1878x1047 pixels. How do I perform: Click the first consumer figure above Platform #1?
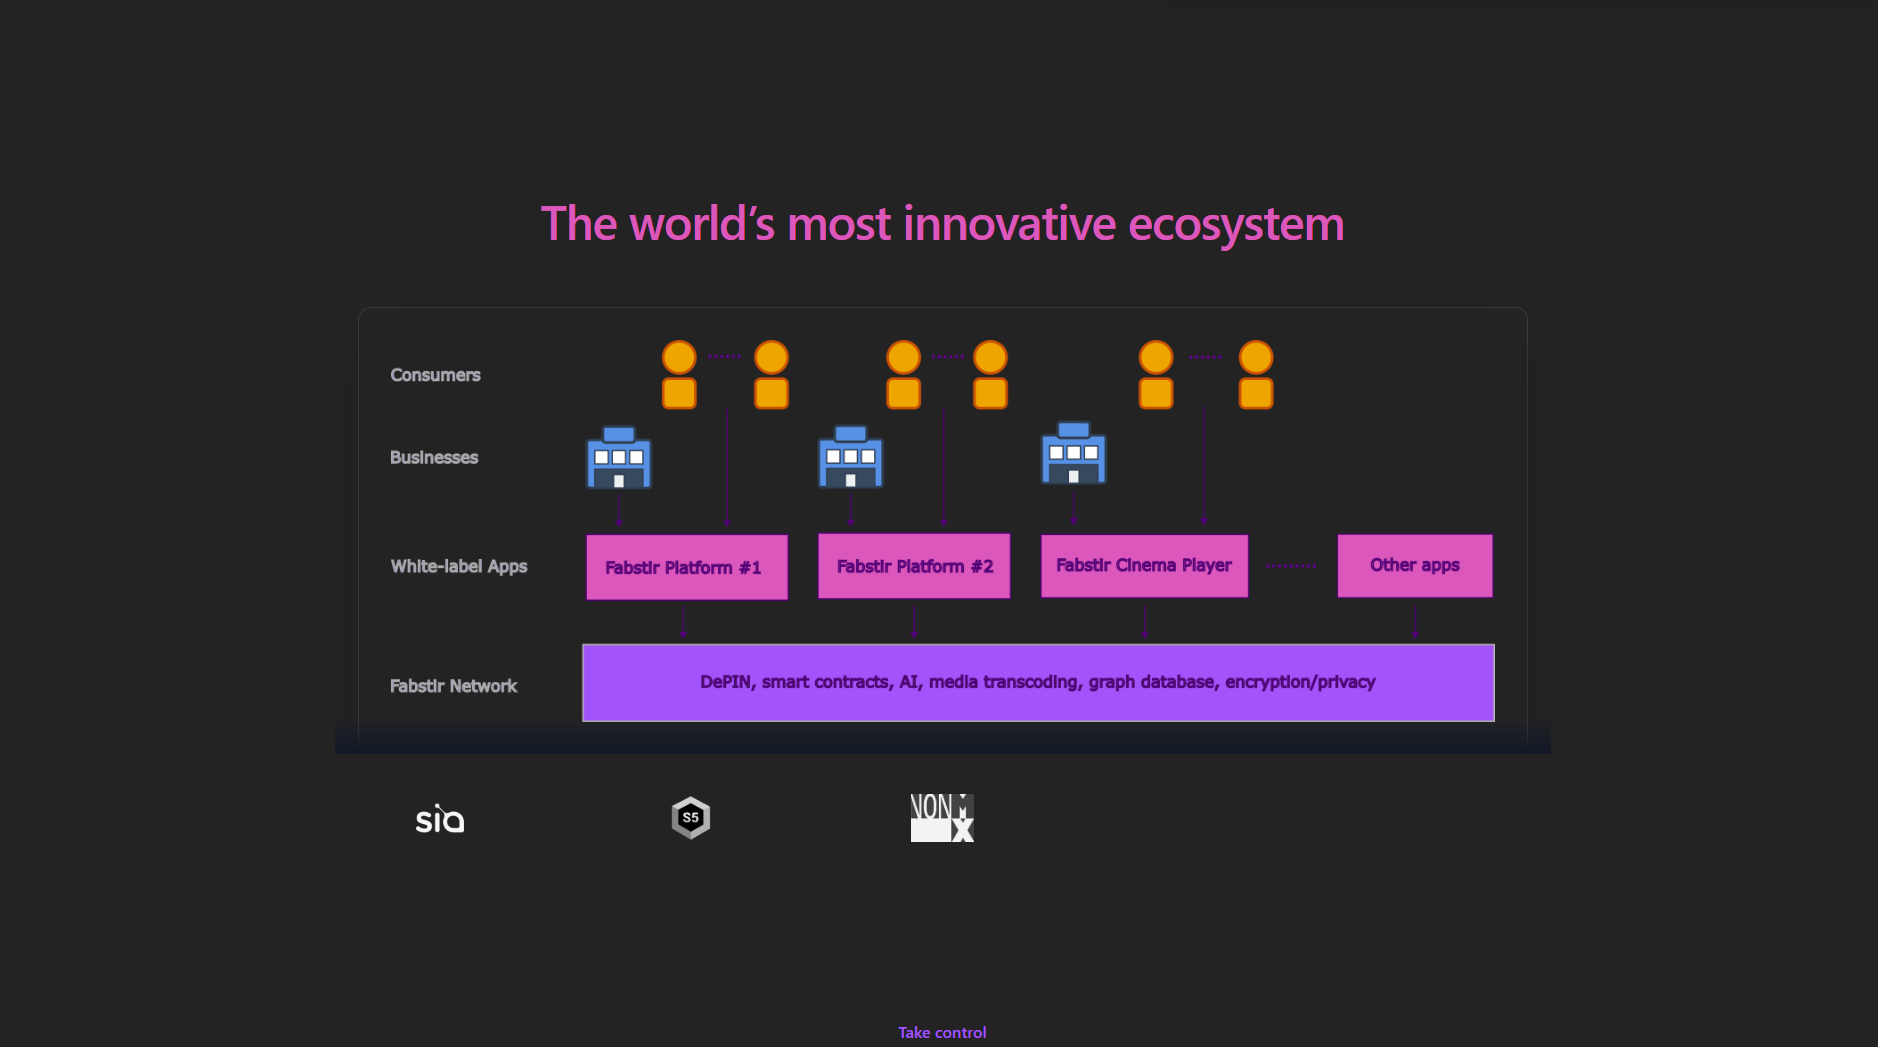click(679, 375)
